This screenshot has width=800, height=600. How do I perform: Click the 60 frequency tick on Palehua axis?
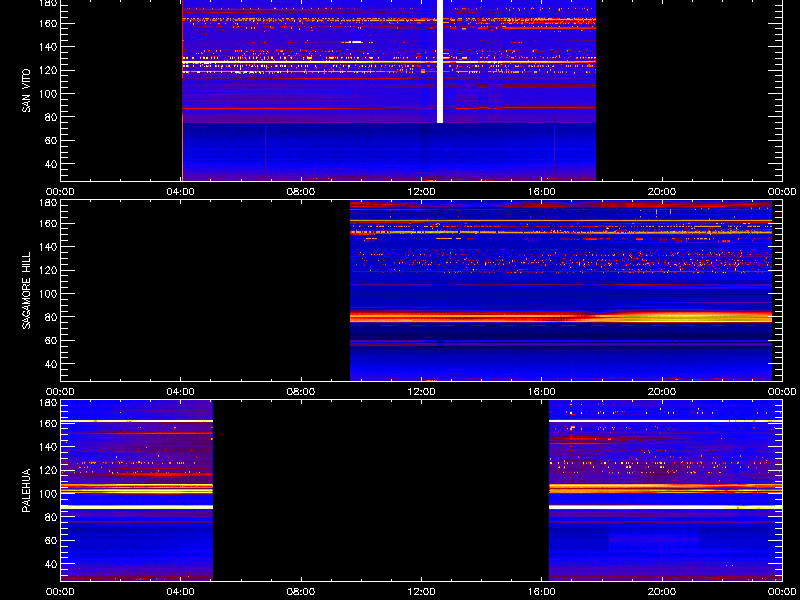point(52,541)
